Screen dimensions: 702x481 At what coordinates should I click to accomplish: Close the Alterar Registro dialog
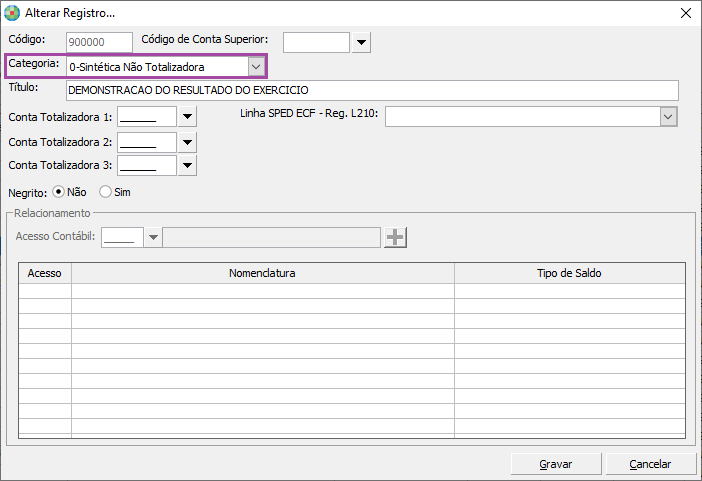pos(685,13)
